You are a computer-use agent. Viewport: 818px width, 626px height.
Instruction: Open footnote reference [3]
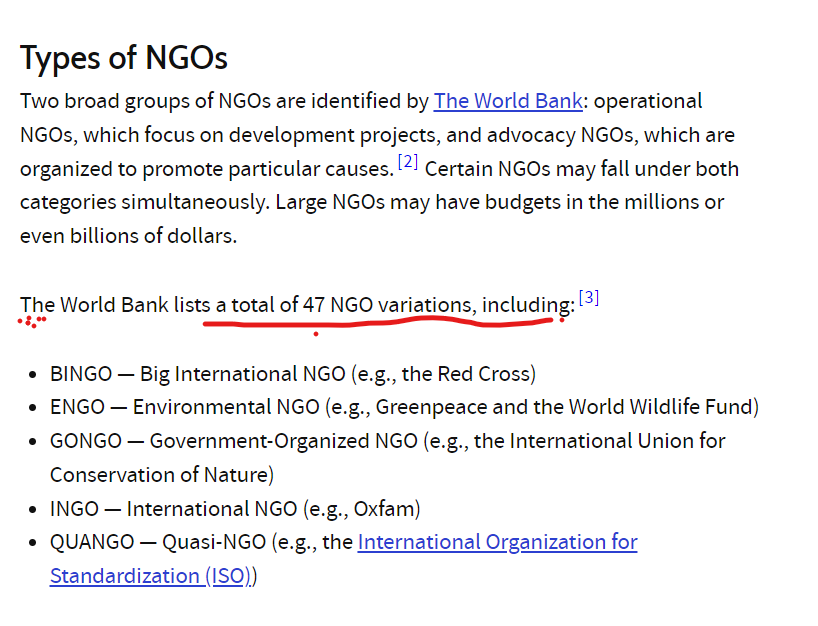589,297
